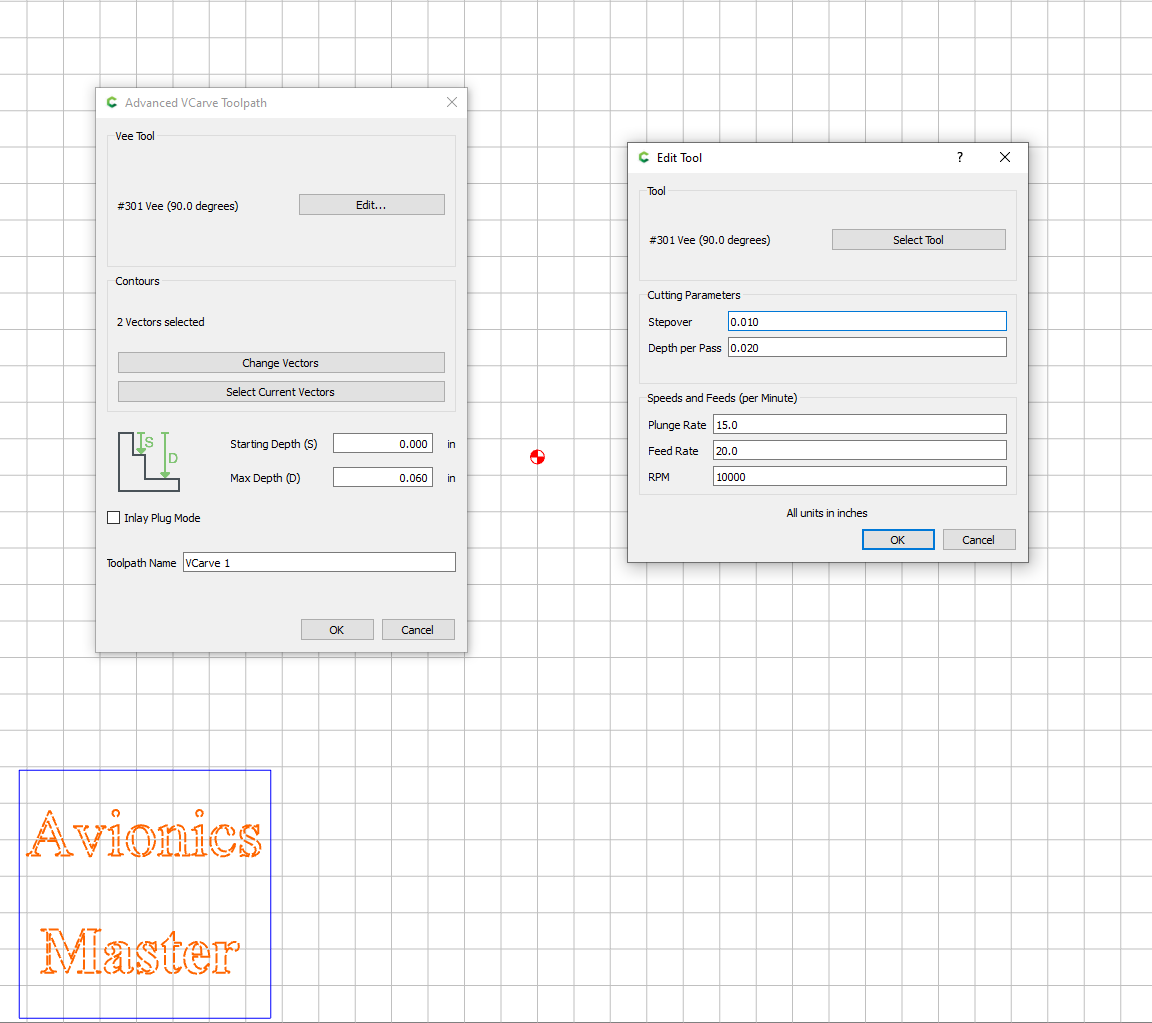
Task: Select the Master text vector
Action: (x=140, y=951)
